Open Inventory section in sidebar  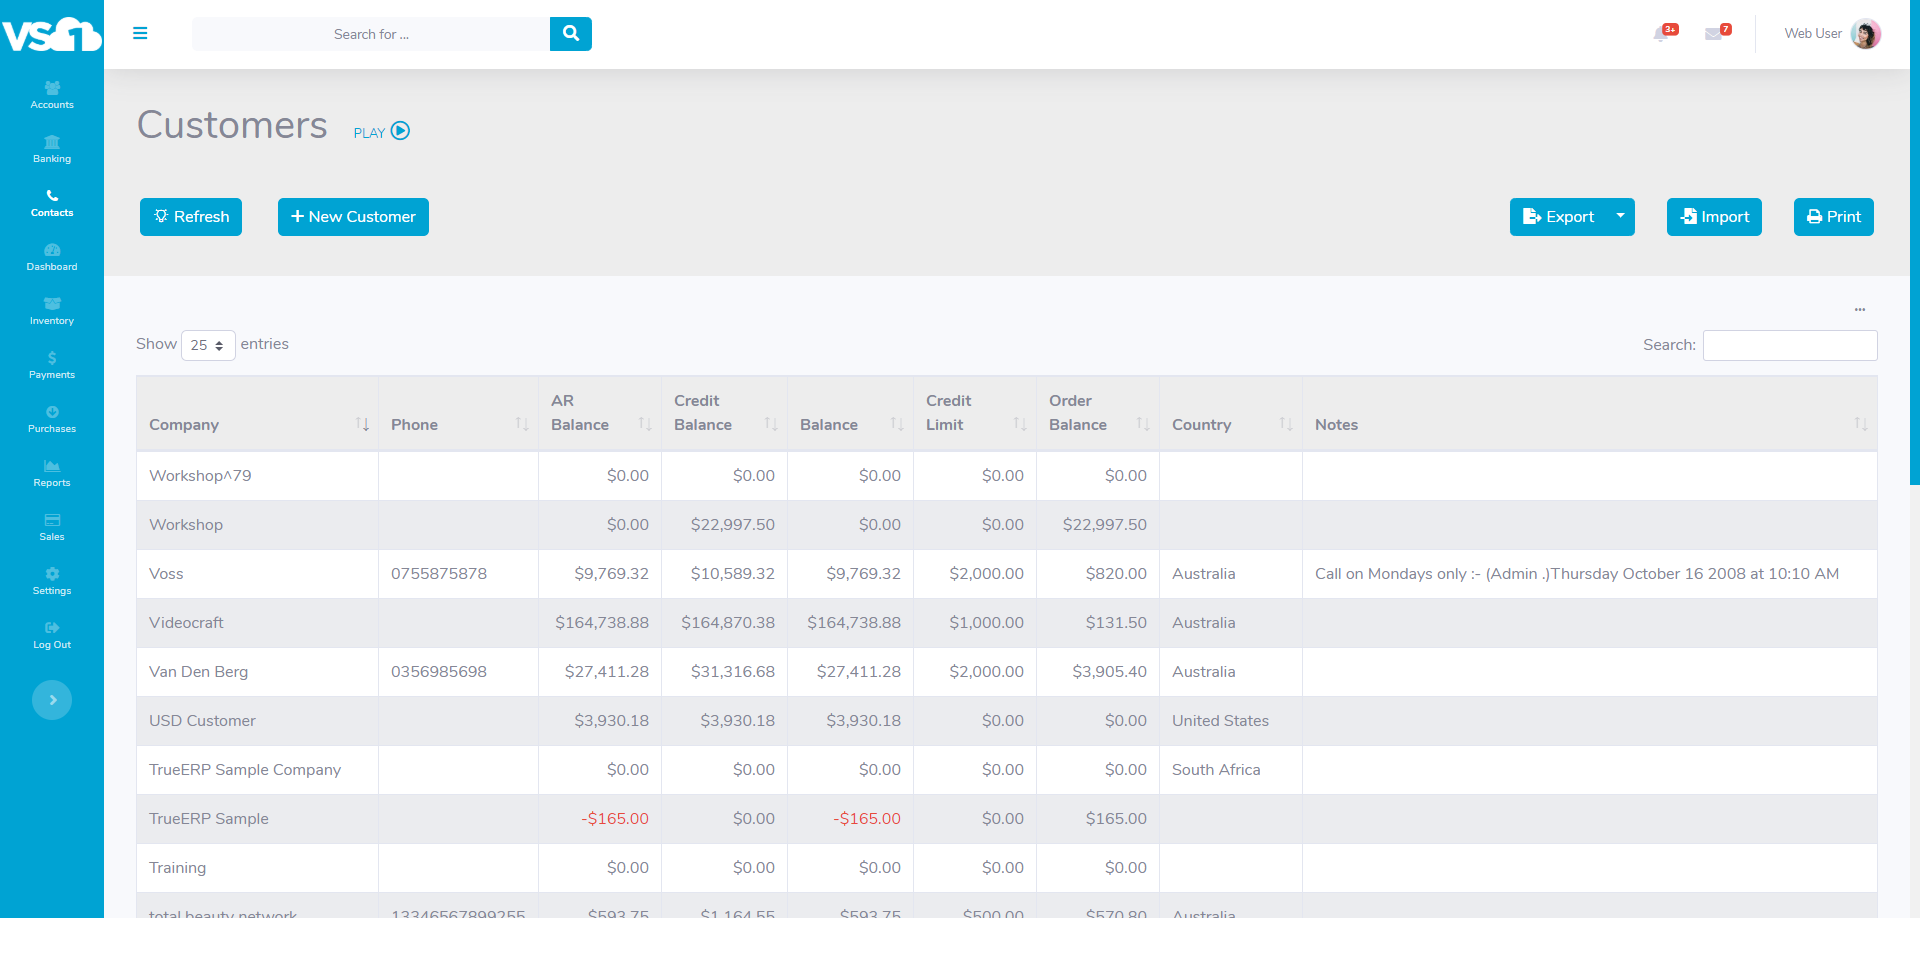pyautogui.click(x=52, y=310)
